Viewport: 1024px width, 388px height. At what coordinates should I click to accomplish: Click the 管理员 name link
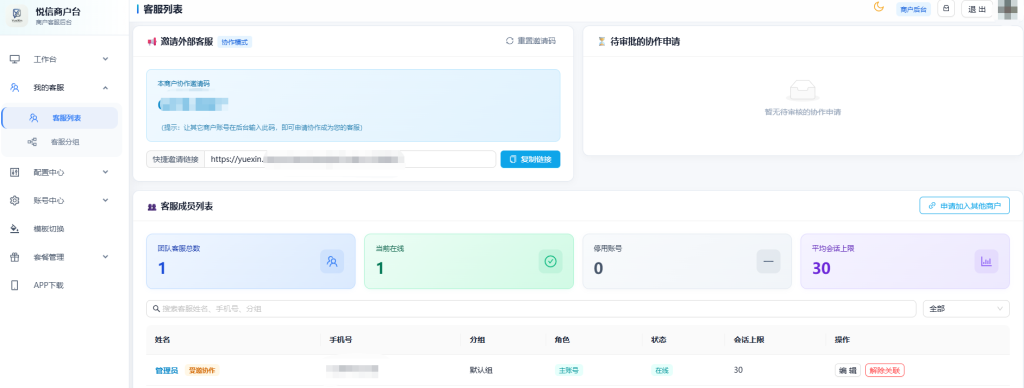(x=166, y=370)
